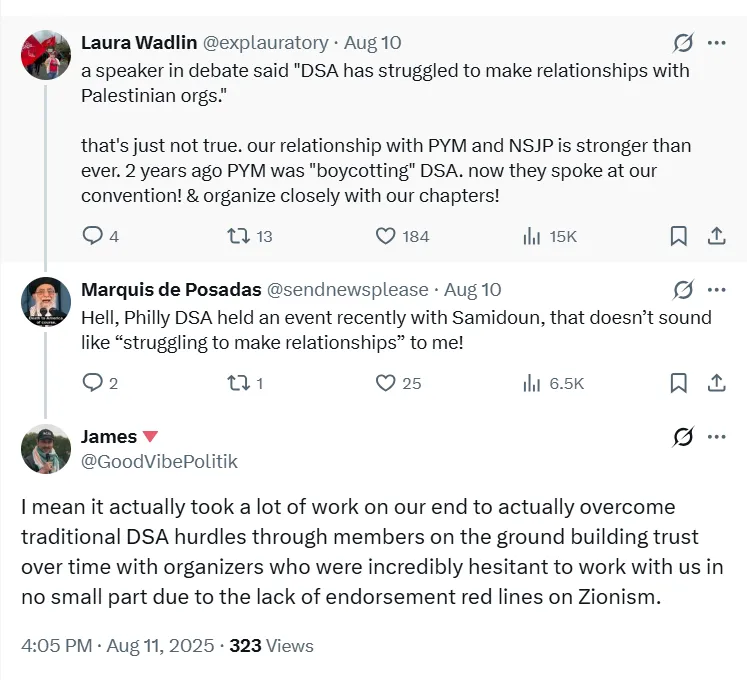Reply to Marquis de Posadas' tweet
This screenshot has width=747, height=680.
pyautogui.click(x=92, y=383)
